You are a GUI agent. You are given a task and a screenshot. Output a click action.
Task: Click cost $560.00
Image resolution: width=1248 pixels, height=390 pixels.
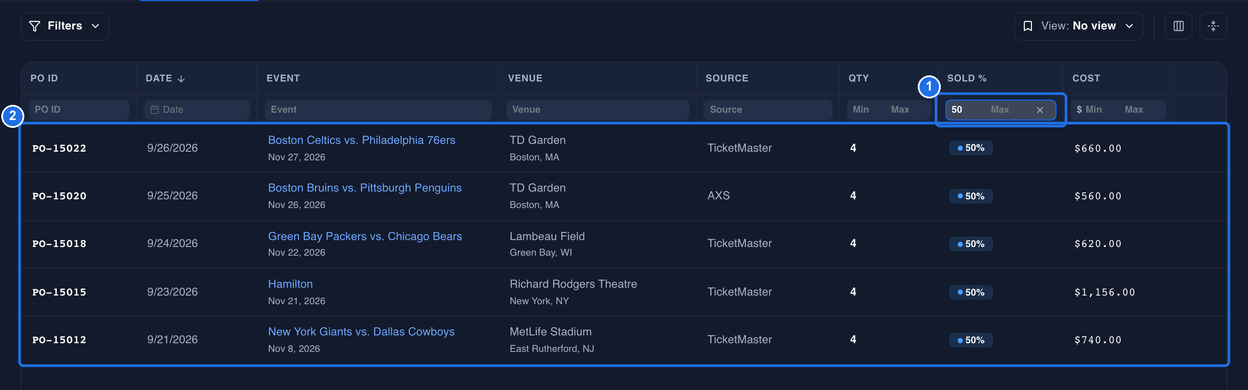(1097, 196)
